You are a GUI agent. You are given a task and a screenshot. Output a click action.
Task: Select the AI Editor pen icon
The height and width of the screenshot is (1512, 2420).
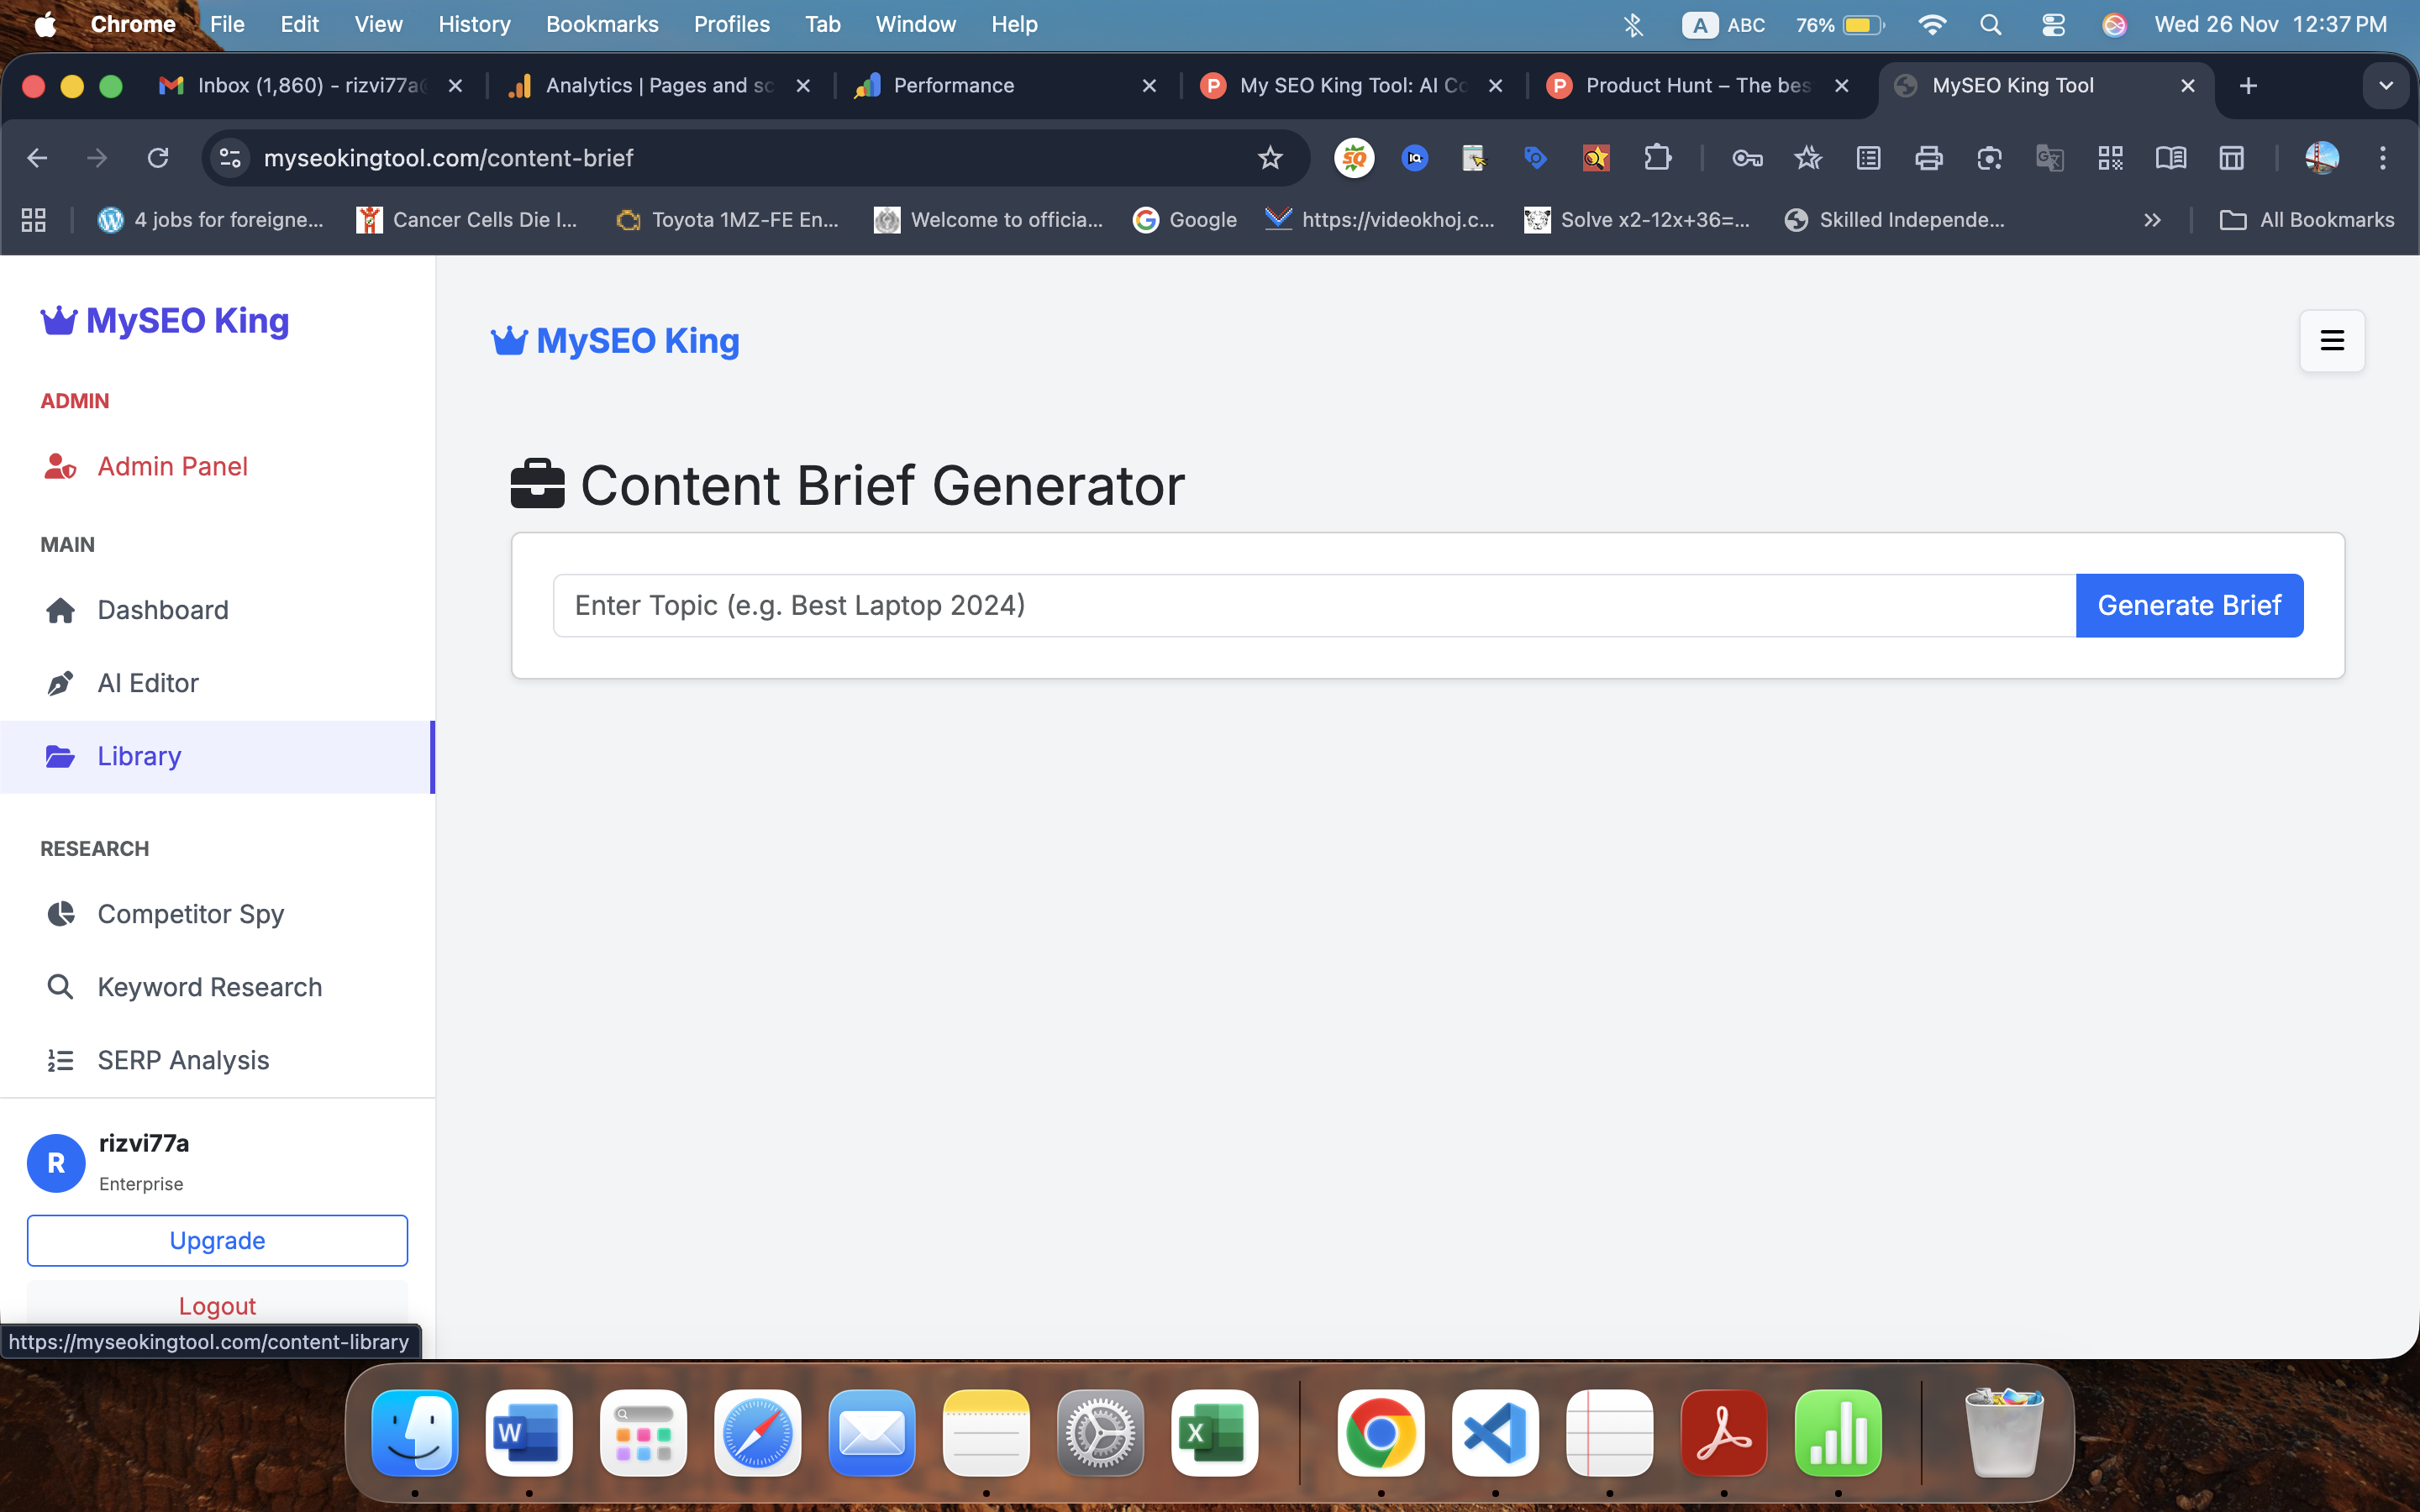[x=60, y=683]
